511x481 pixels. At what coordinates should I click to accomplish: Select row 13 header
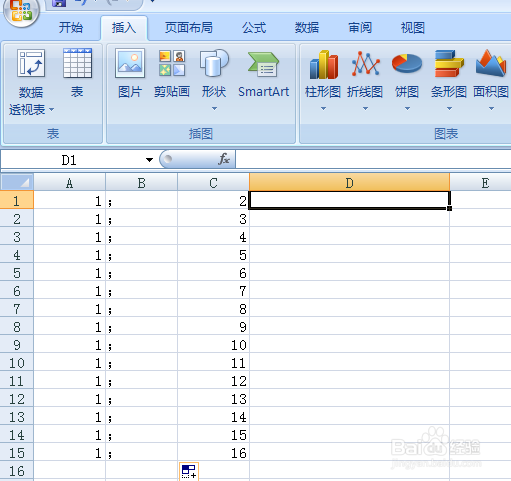click(17, 416)
